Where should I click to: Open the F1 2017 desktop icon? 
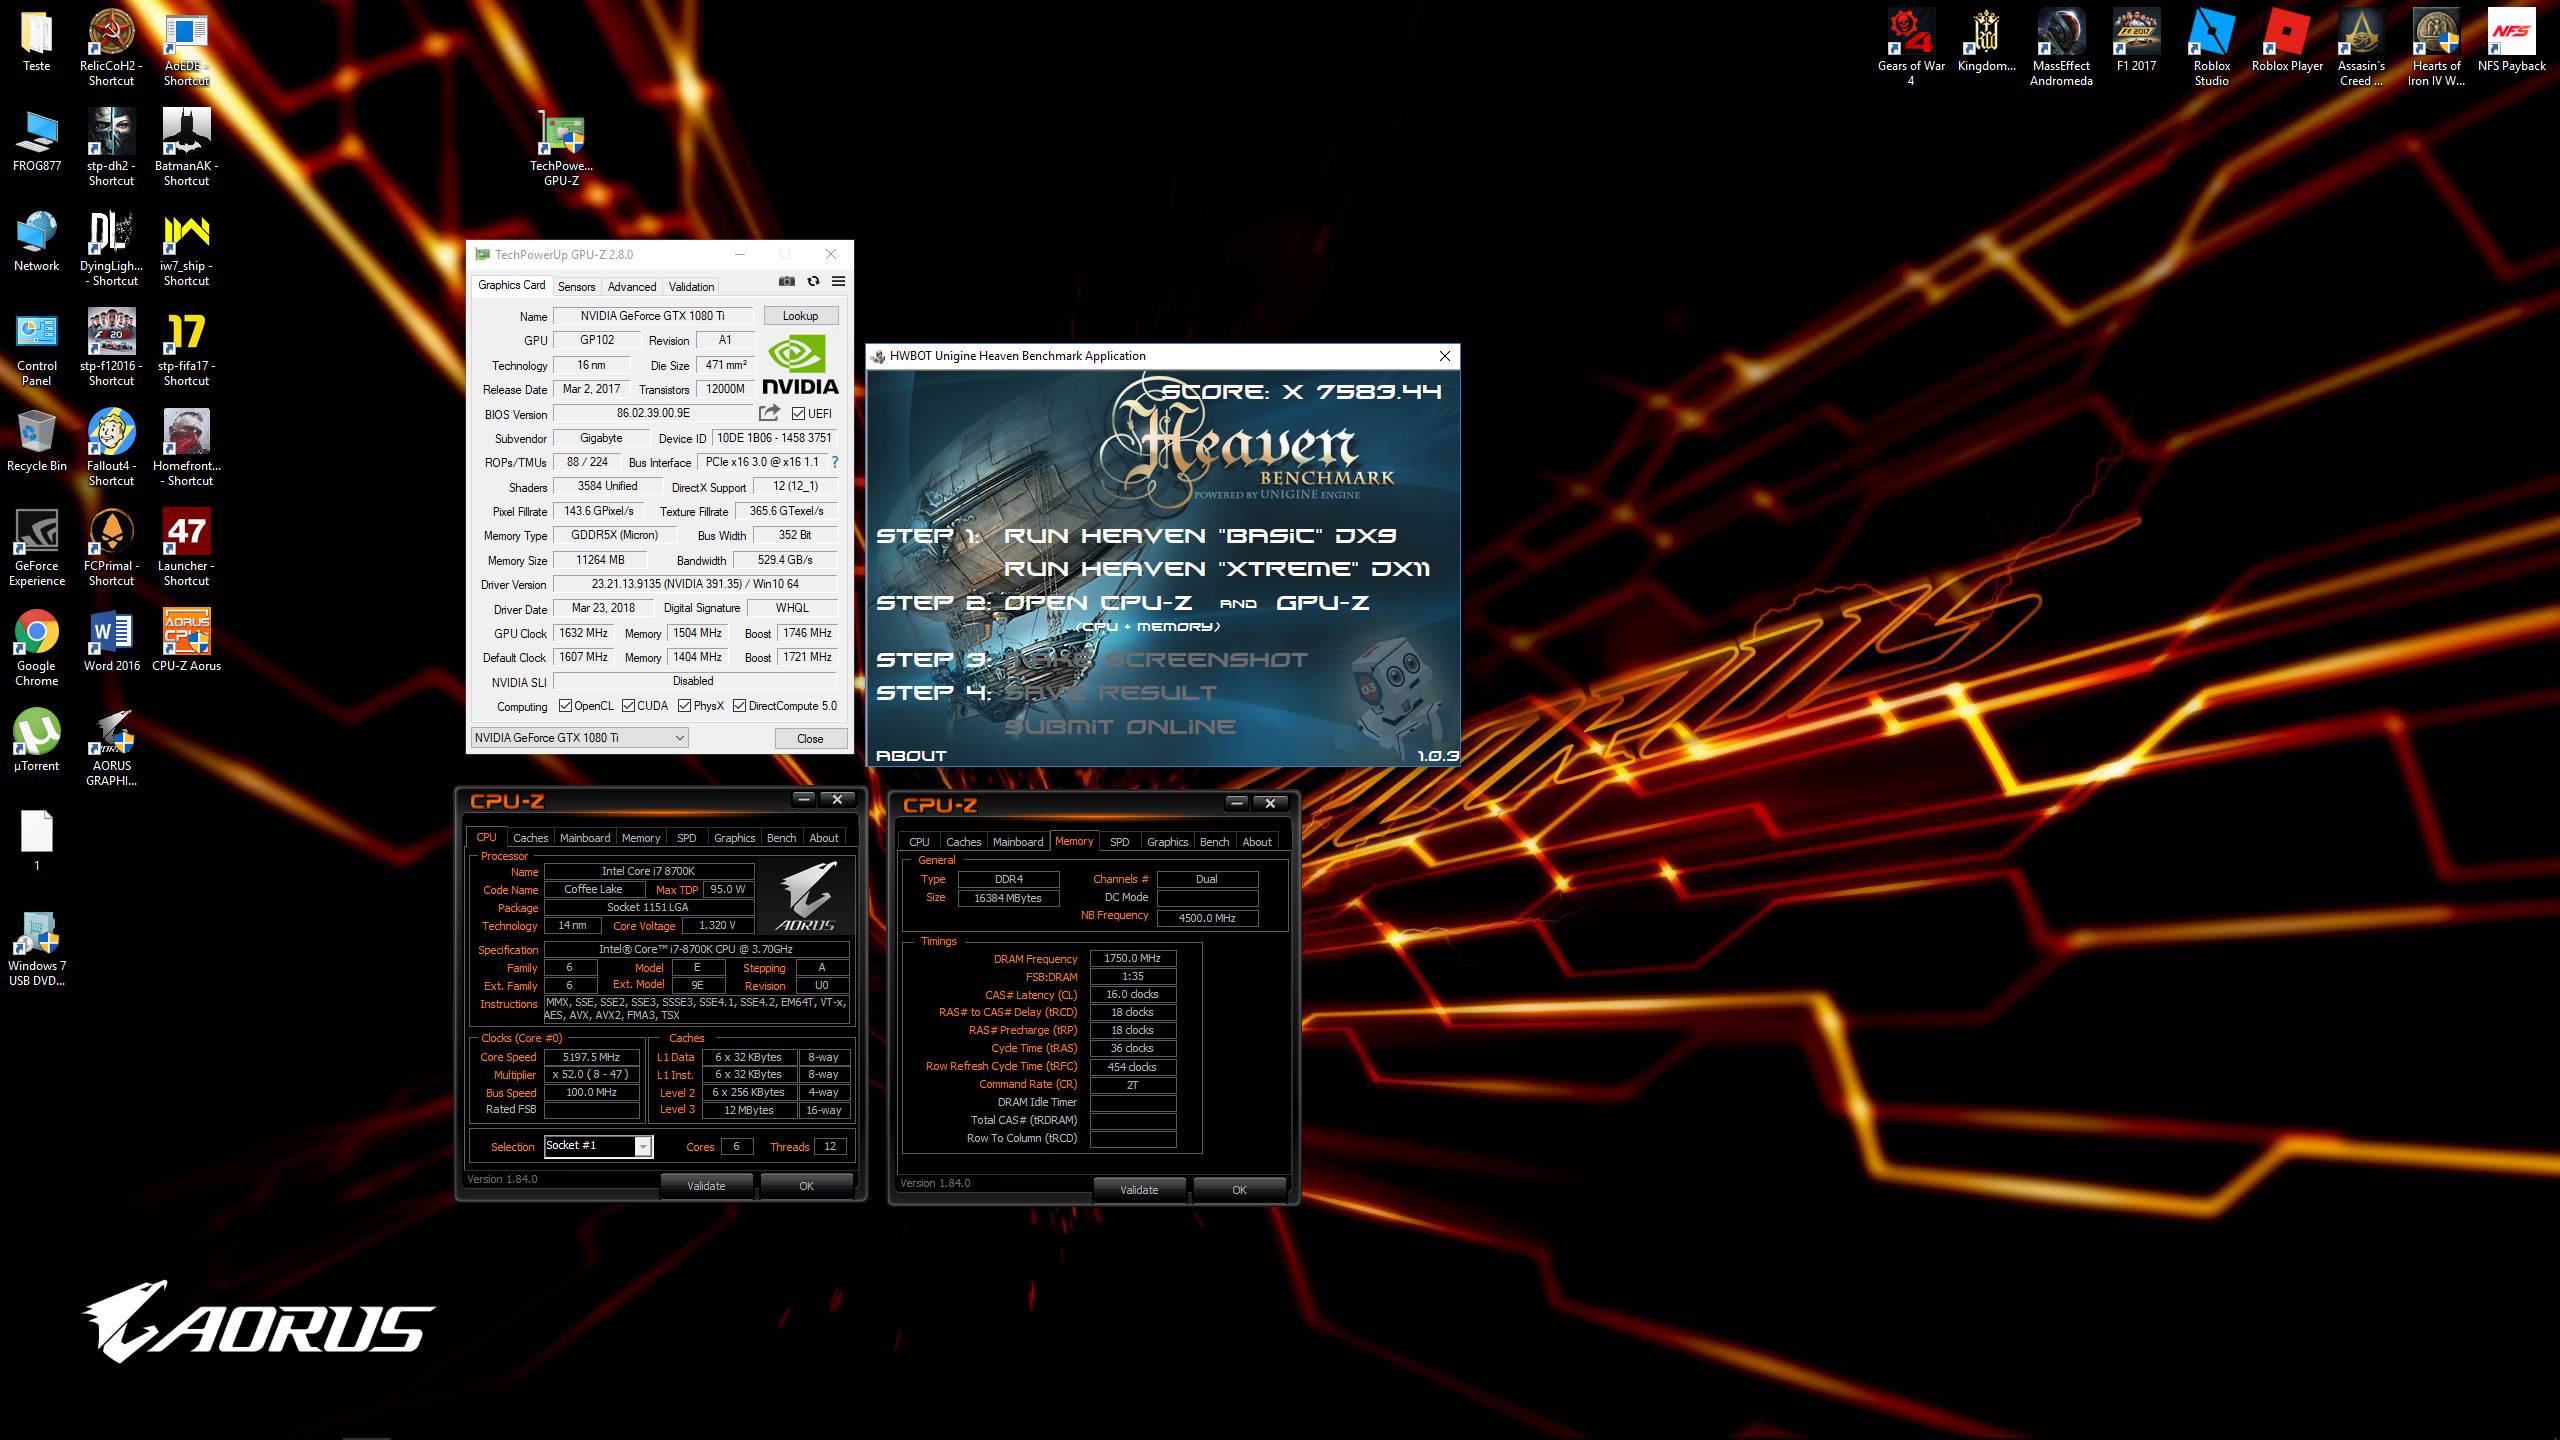pos(2136,41)
